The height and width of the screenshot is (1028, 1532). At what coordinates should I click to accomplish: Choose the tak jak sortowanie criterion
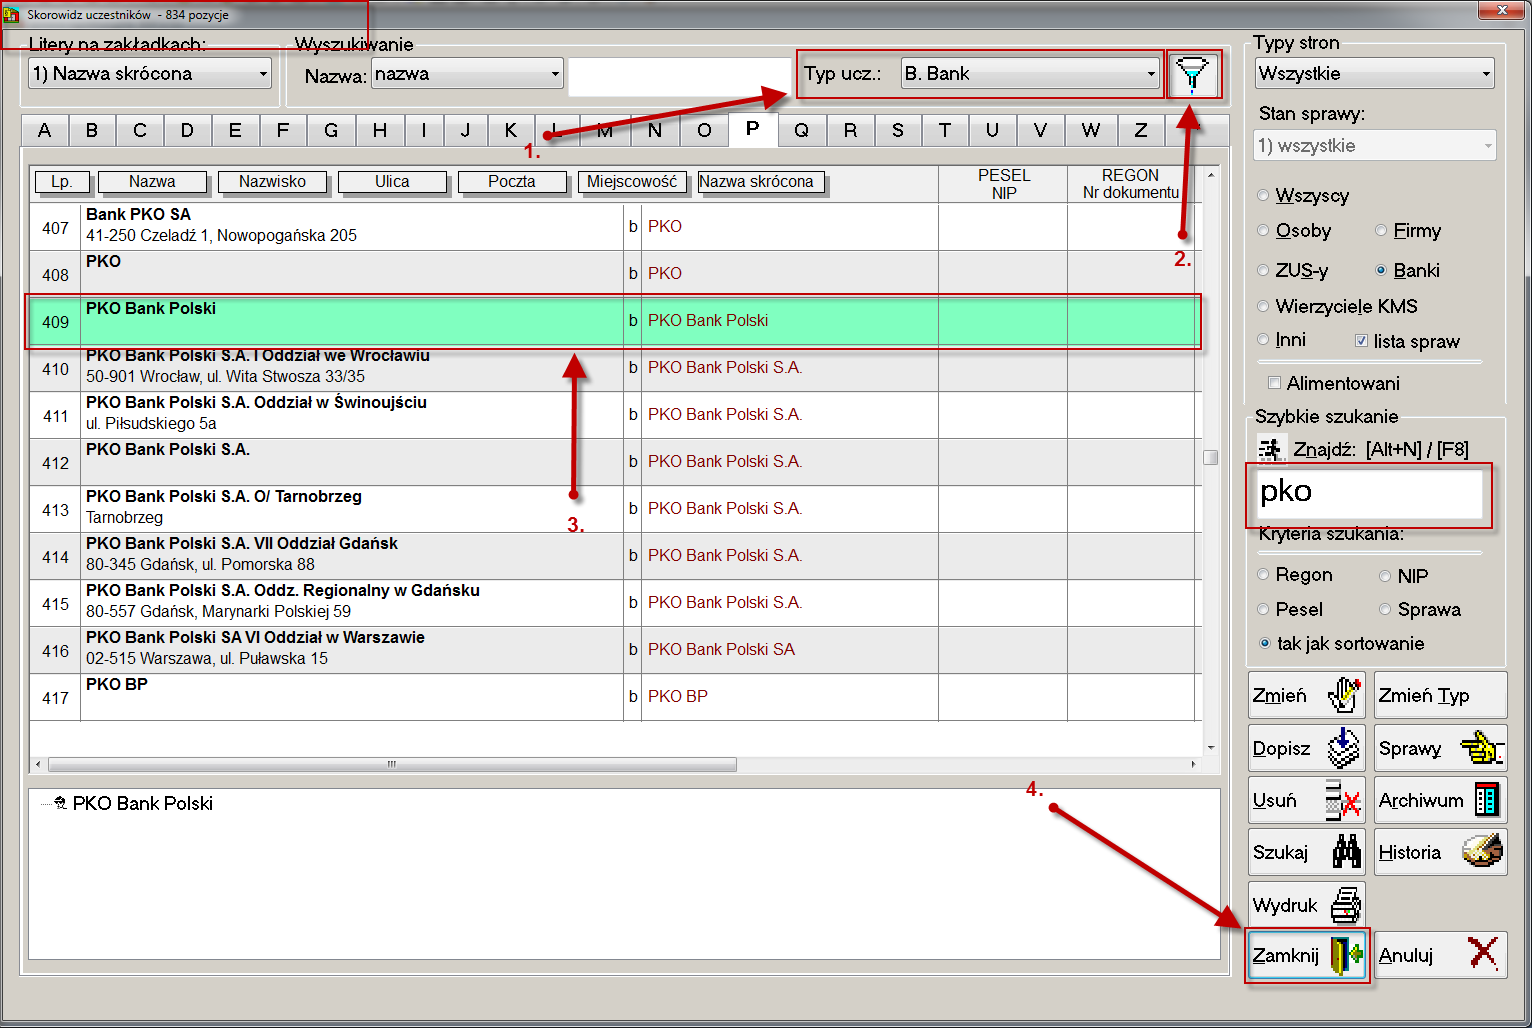click(x=1265, y=644)
